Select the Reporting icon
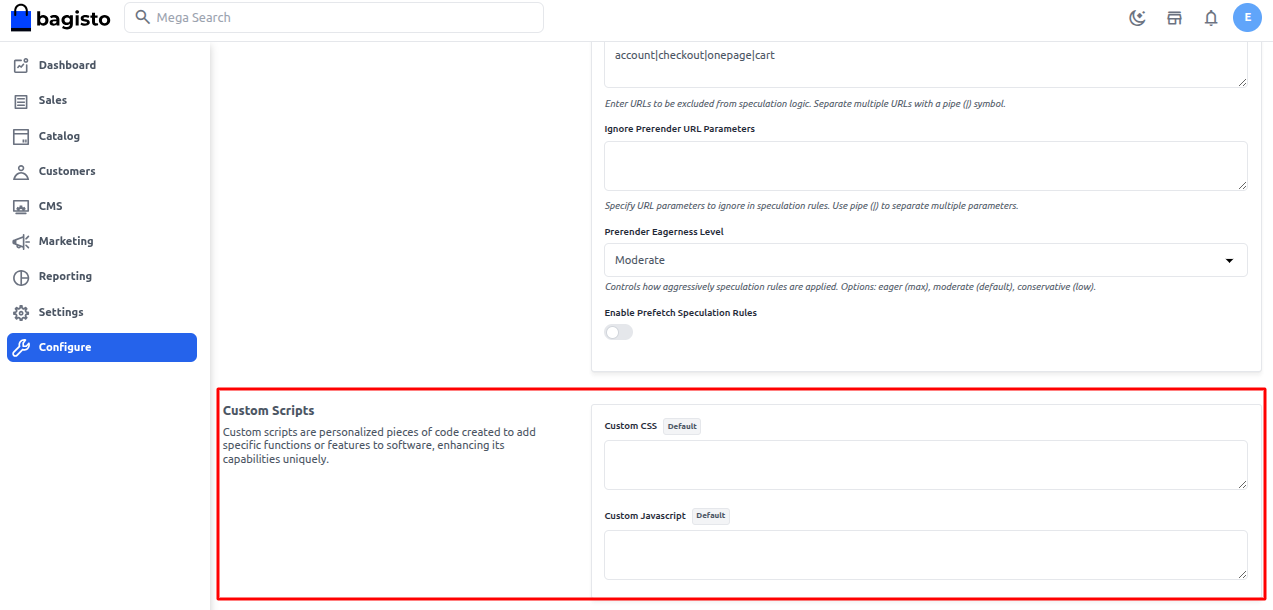This screenshot has width=1273, height=610. click(x=22, y=276)
